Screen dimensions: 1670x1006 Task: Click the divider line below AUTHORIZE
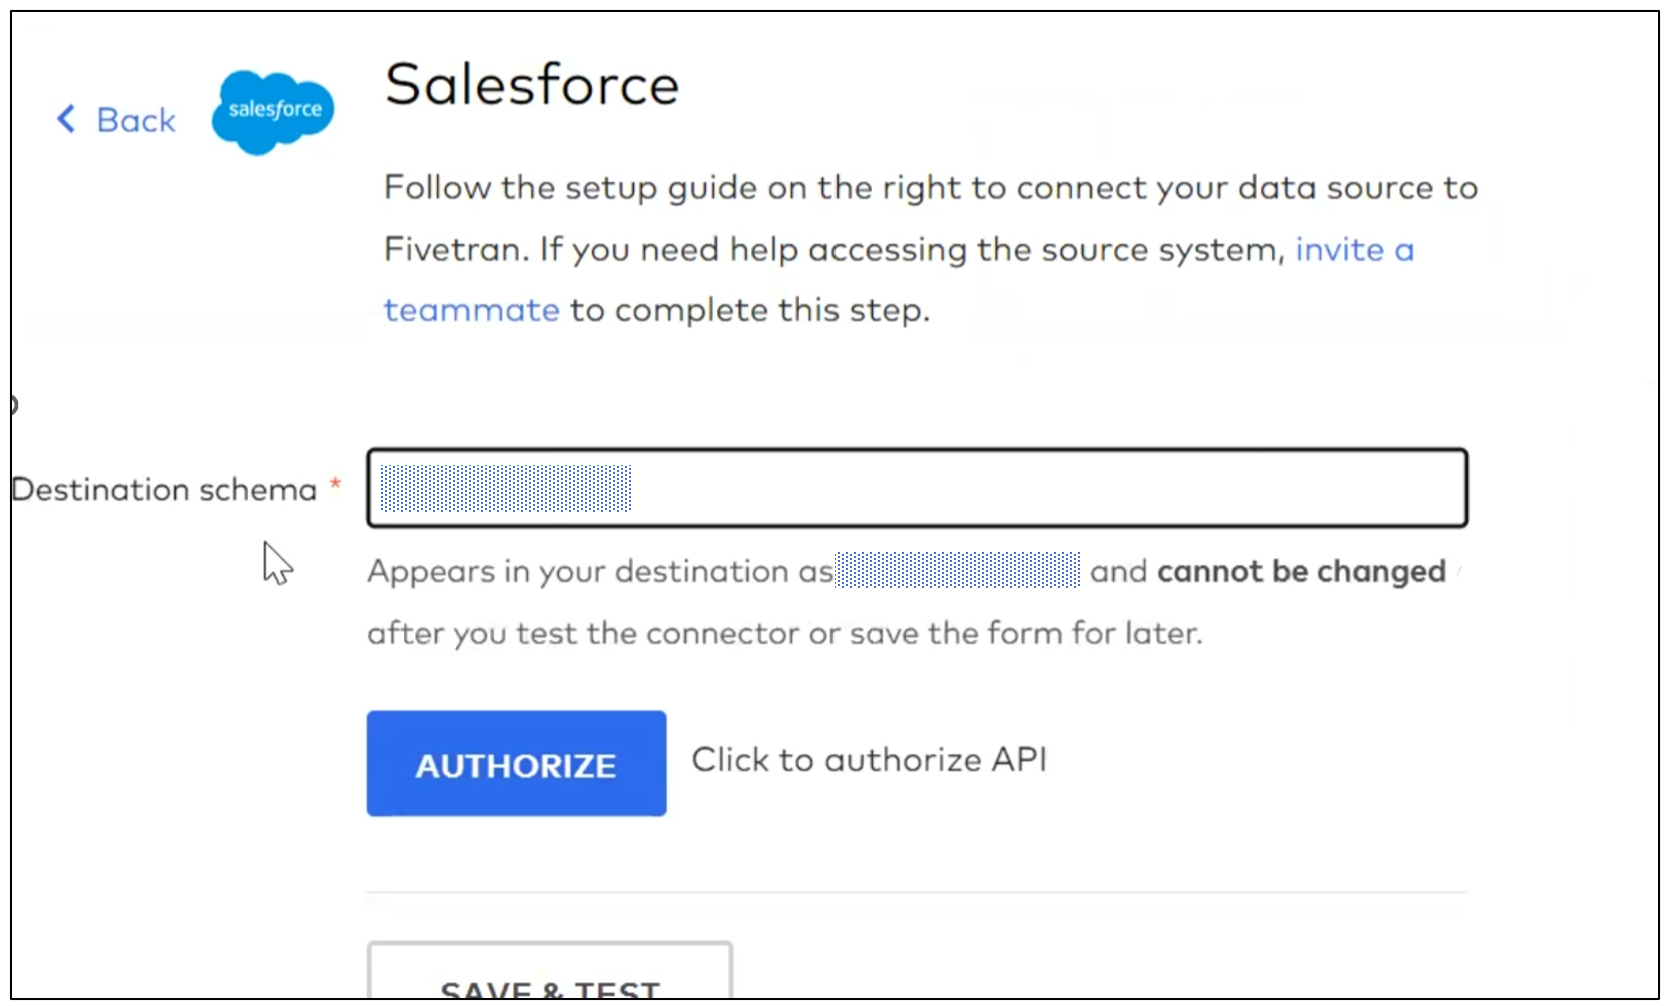click(916, 892)
